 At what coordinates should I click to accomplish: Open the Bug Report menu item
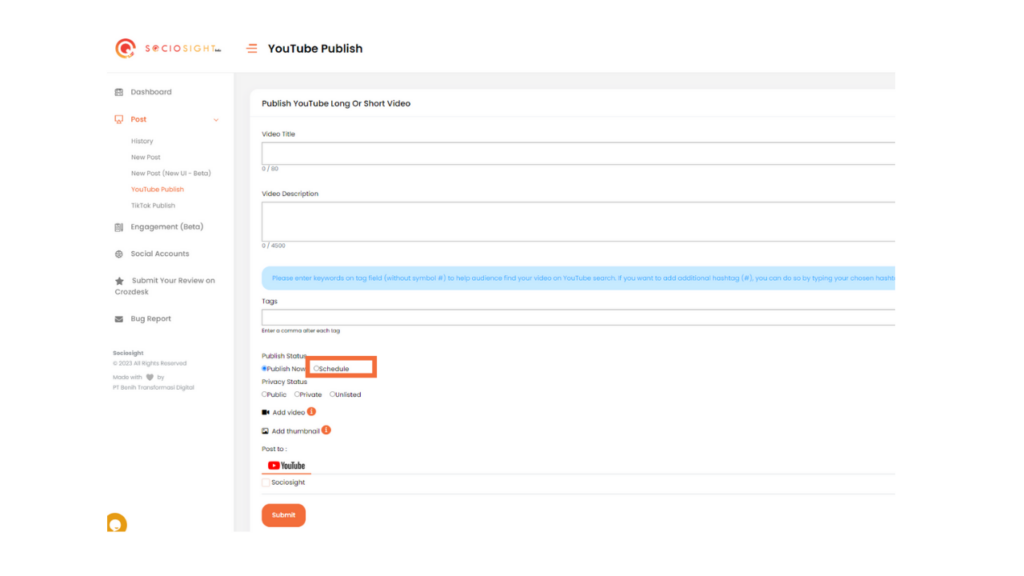click(x=151, y=319)
